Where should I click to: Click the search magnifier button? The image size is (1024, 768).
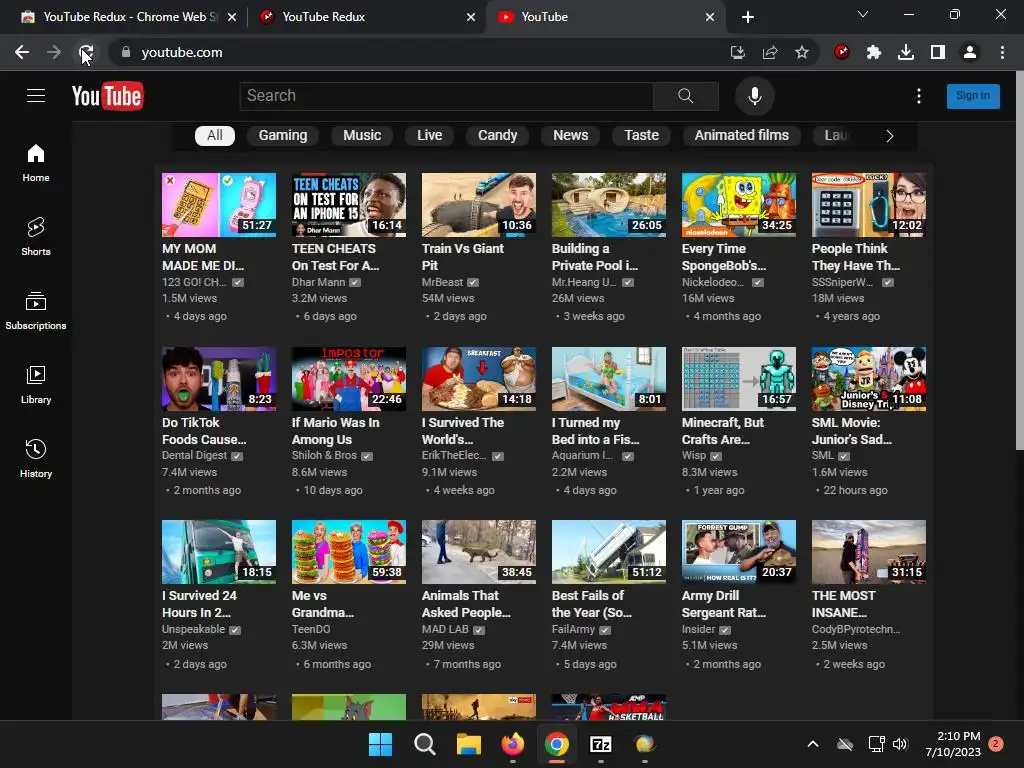point(686,96)
